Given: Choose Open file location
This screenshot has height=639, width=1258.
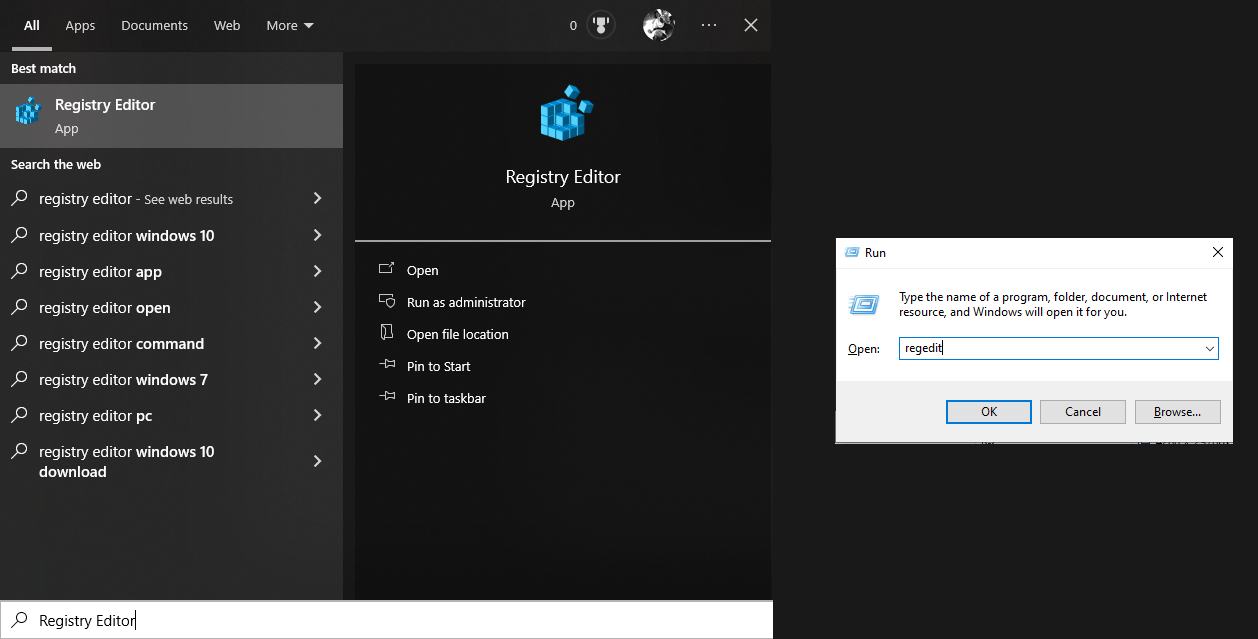Looking at the screenshot, I should [457, 334].
